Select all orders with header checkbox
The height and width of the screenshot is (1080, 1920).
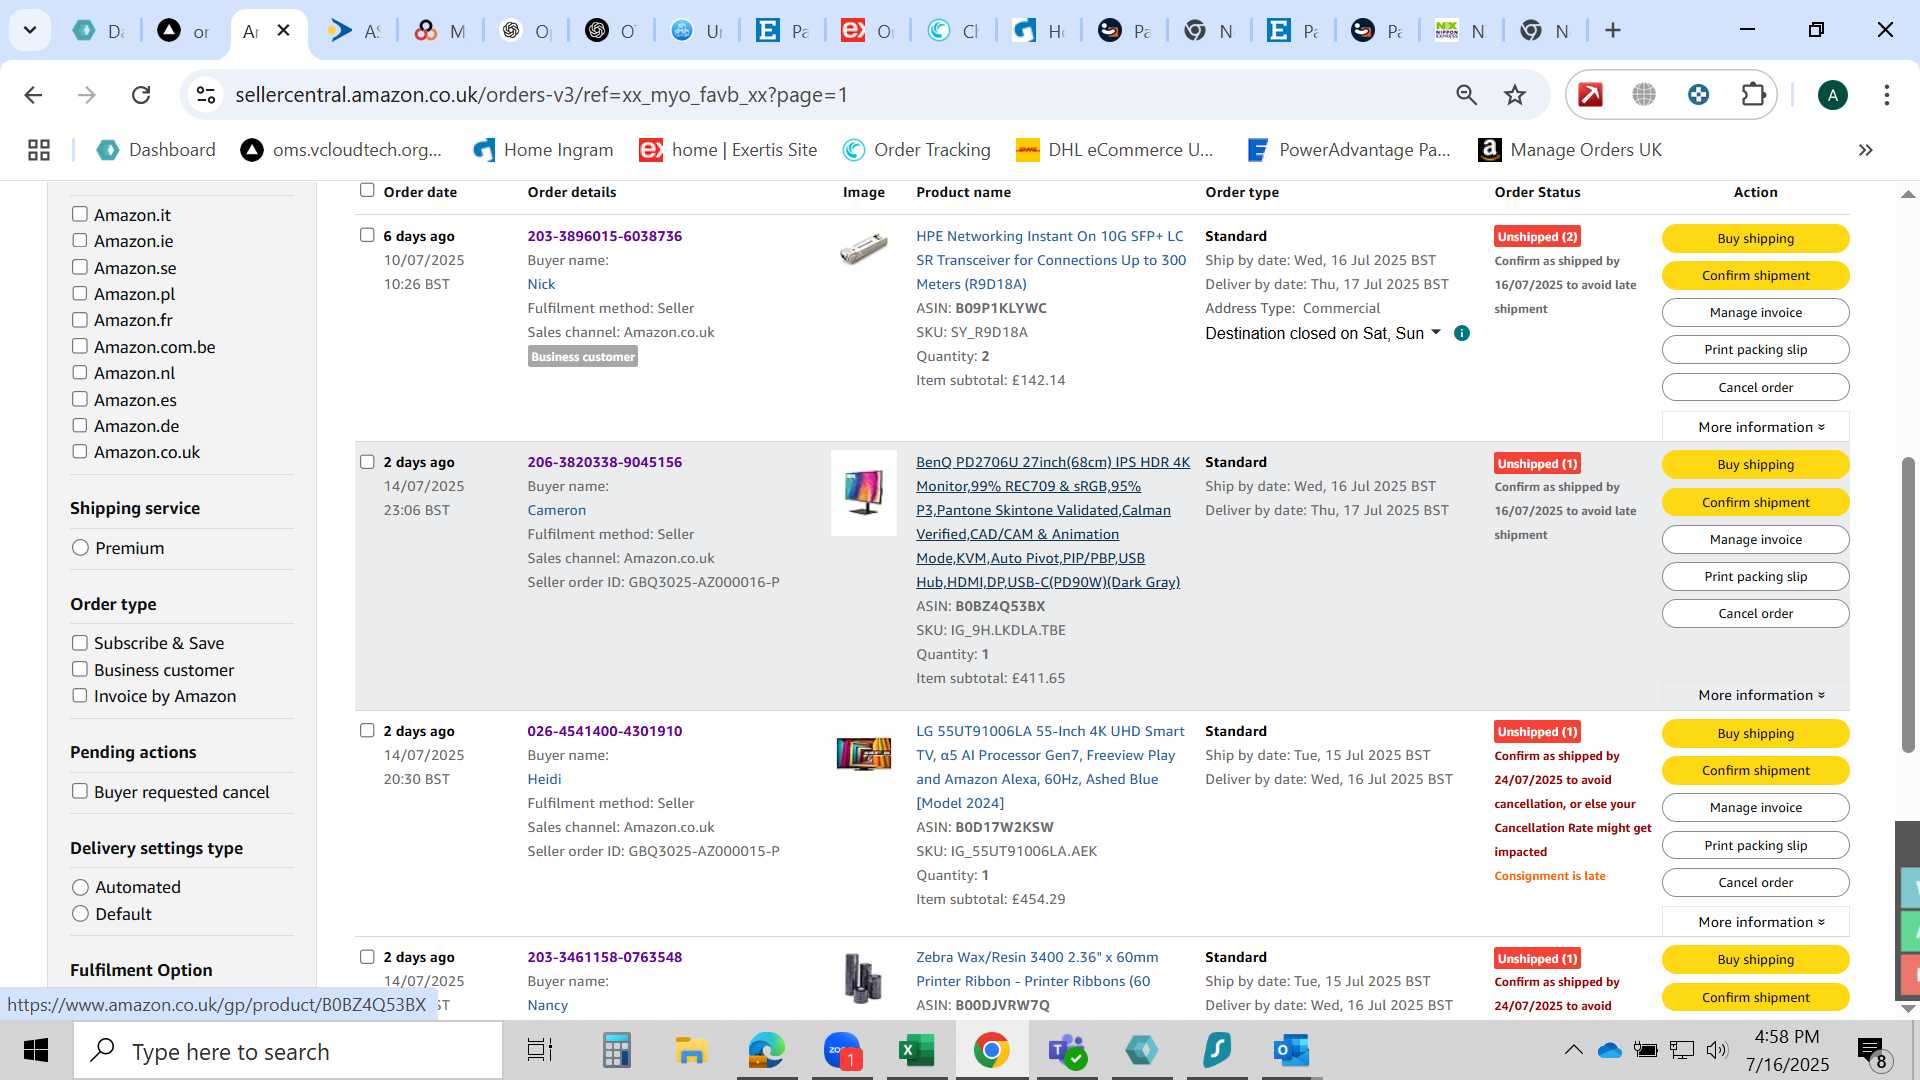tap(367, 190)
